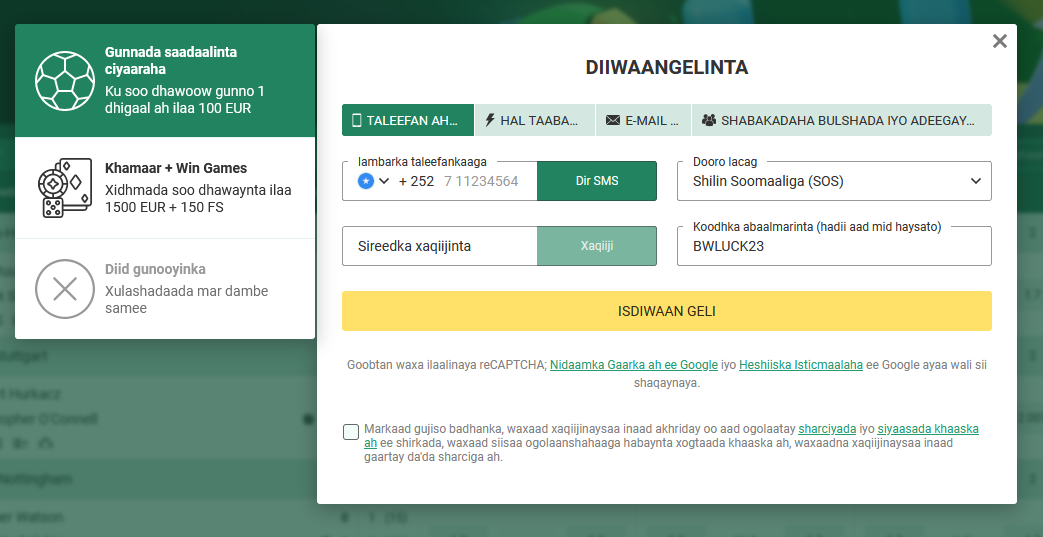Click the lightning bolt one-click icon
This screenshot has width=1043, height=537.
tap(490, 120)
